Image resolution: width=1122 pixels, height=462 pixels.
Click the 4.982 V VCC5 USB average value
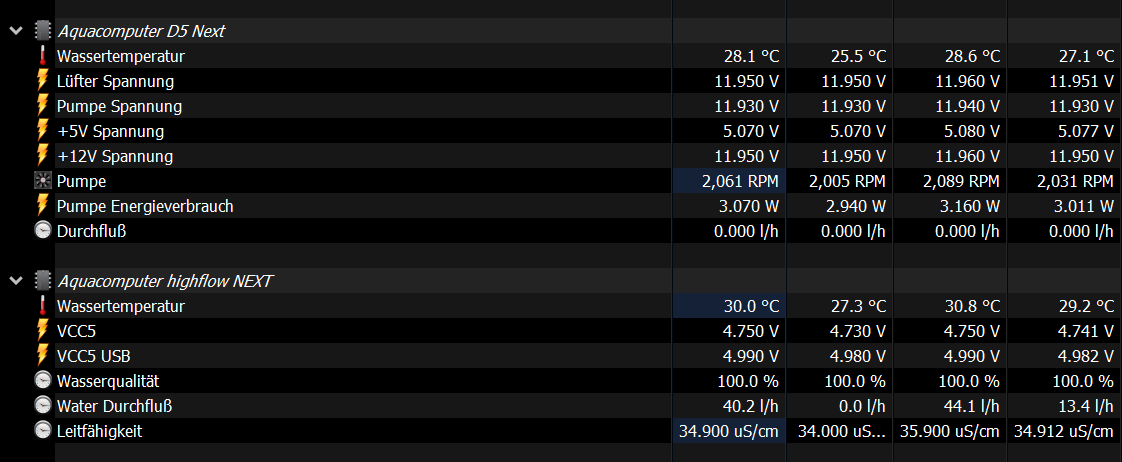click(1086, 357)
